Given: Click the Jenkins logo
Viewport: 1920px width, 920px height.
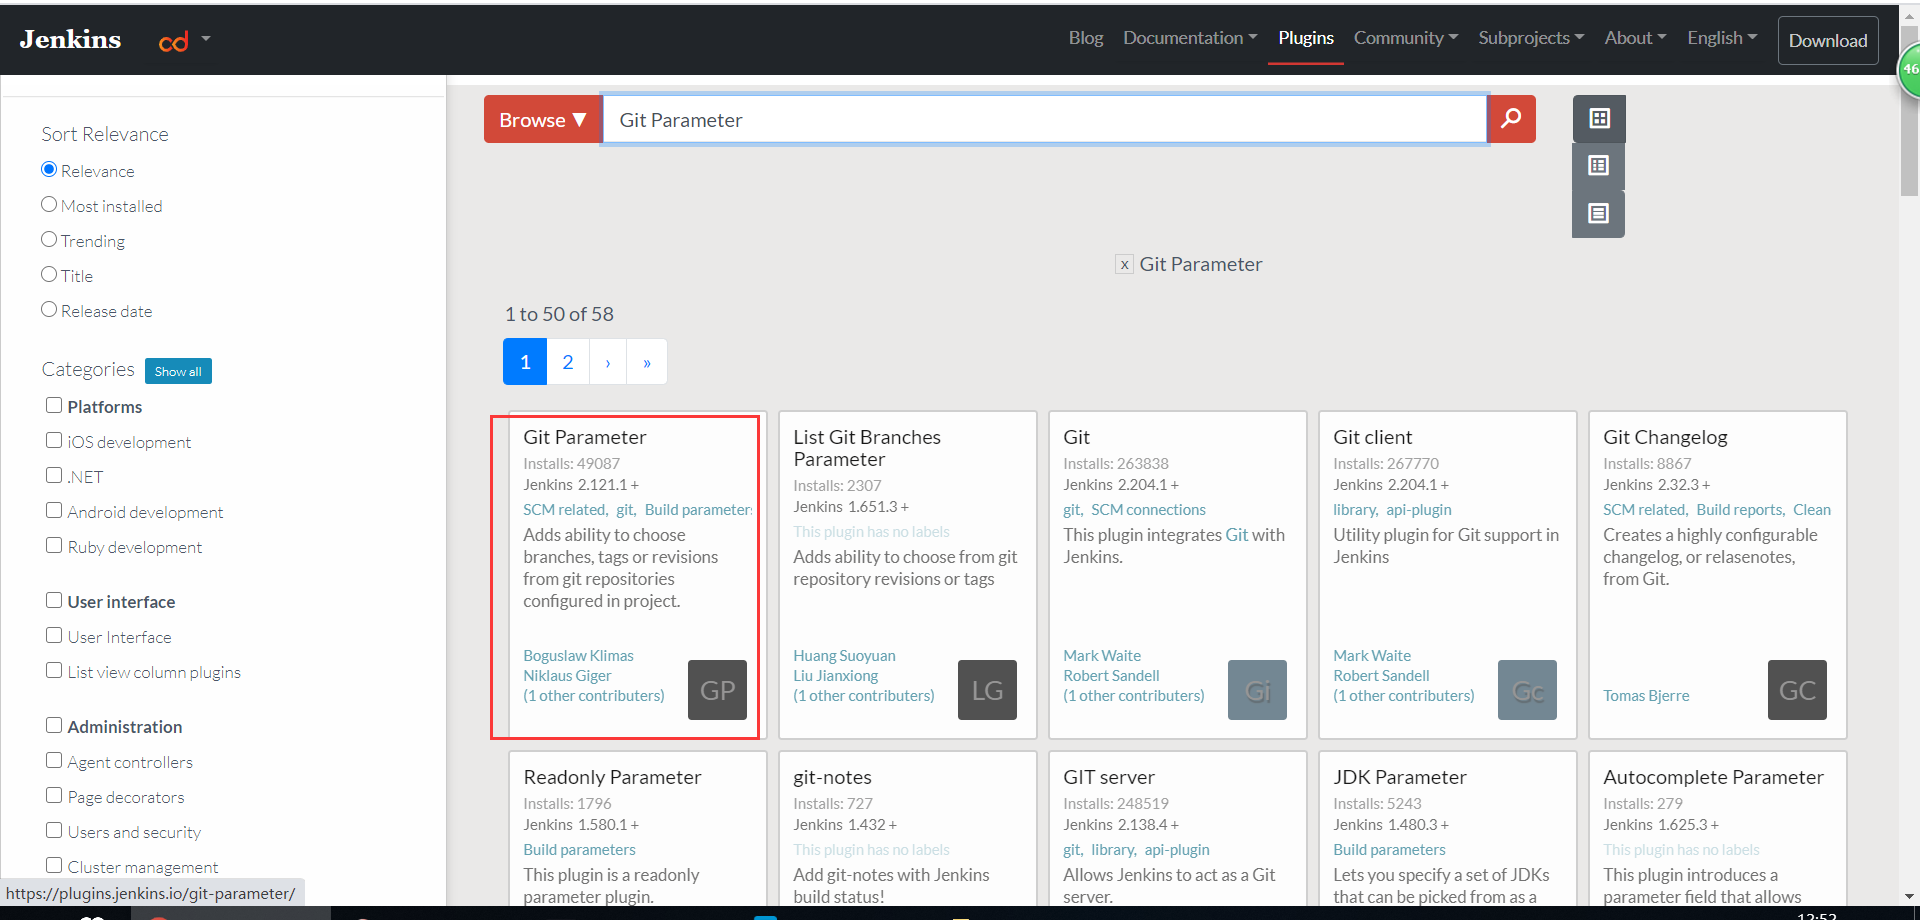Looking at the screenshot, I should click(x=70, y=39).
